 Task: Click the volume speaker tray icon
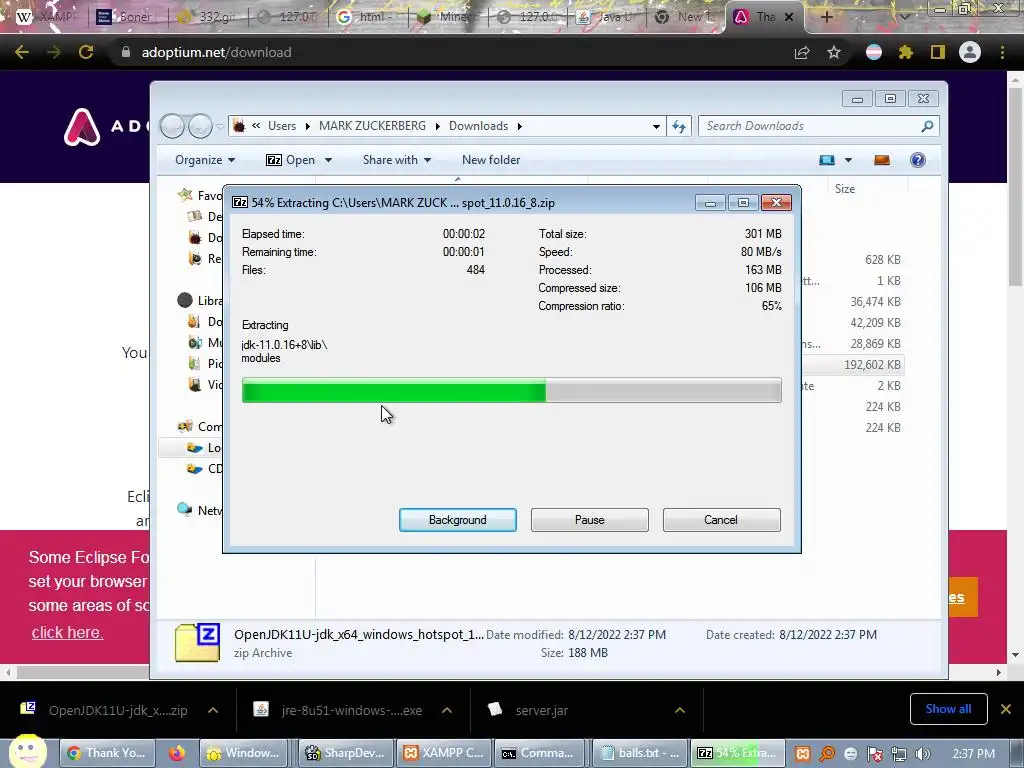(x=922, y=754)
